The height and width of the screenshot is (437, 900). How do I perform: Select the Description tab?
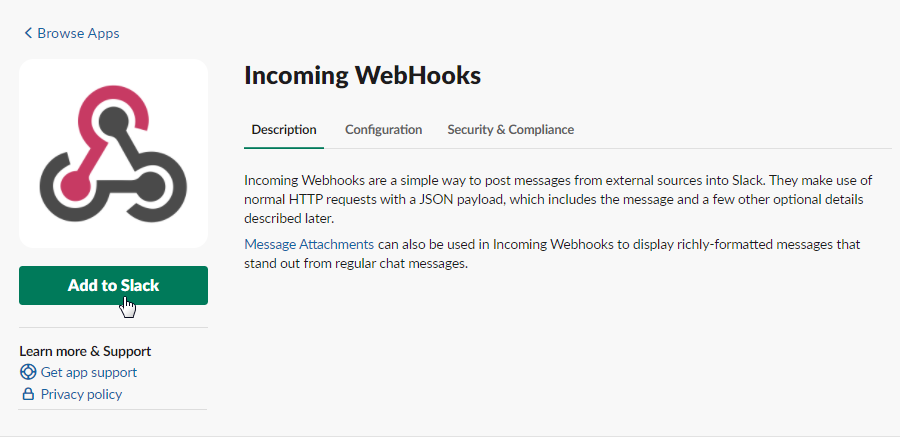pos(284,130)
